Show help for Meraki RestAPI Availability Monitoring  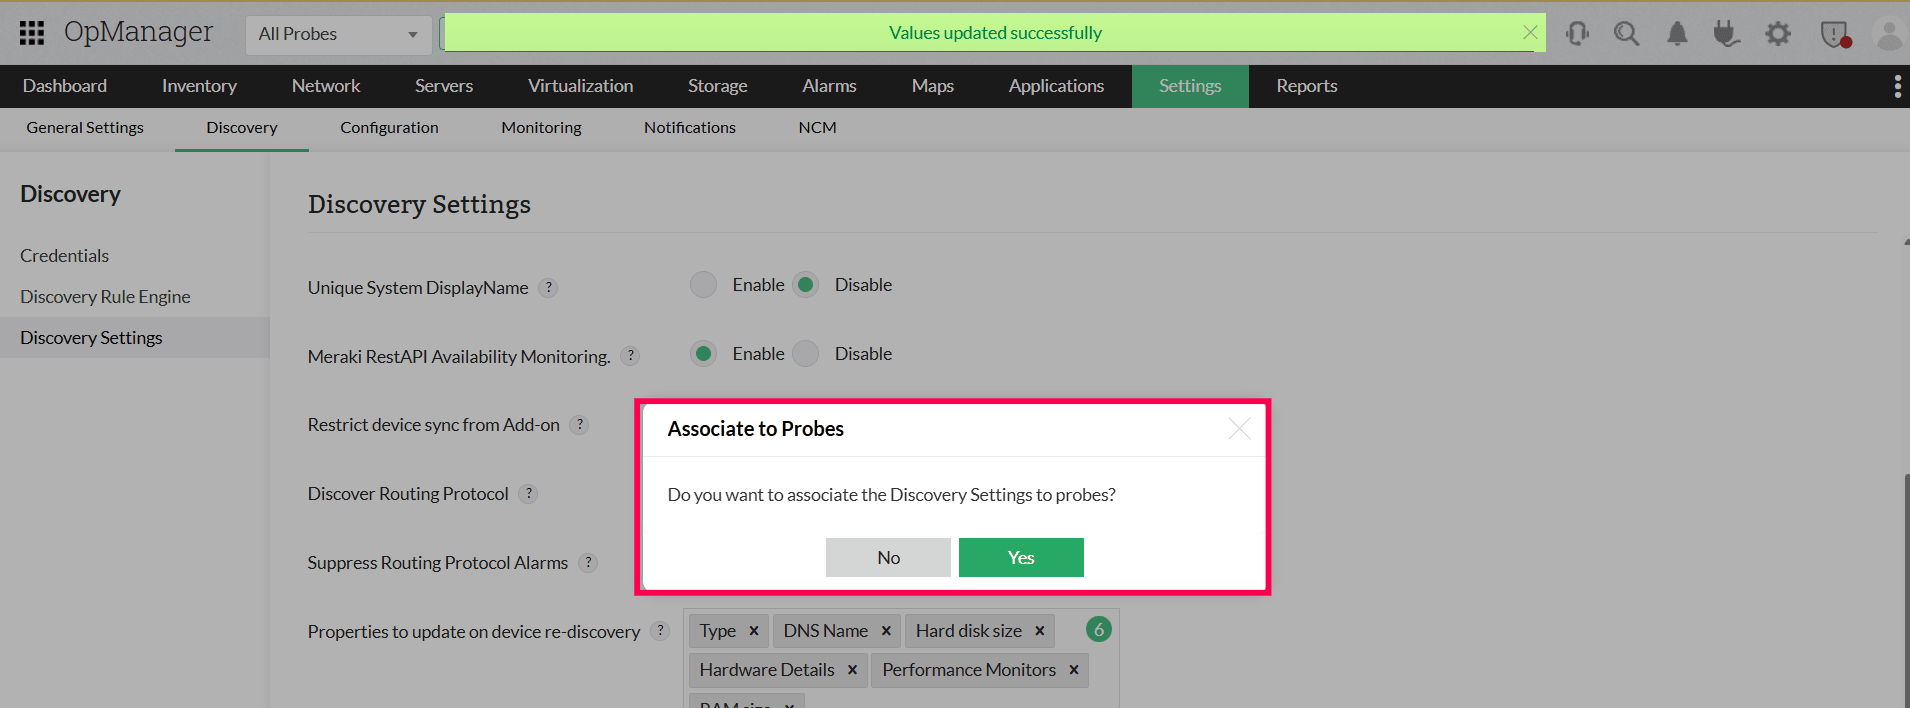click(x=630, y=356)
